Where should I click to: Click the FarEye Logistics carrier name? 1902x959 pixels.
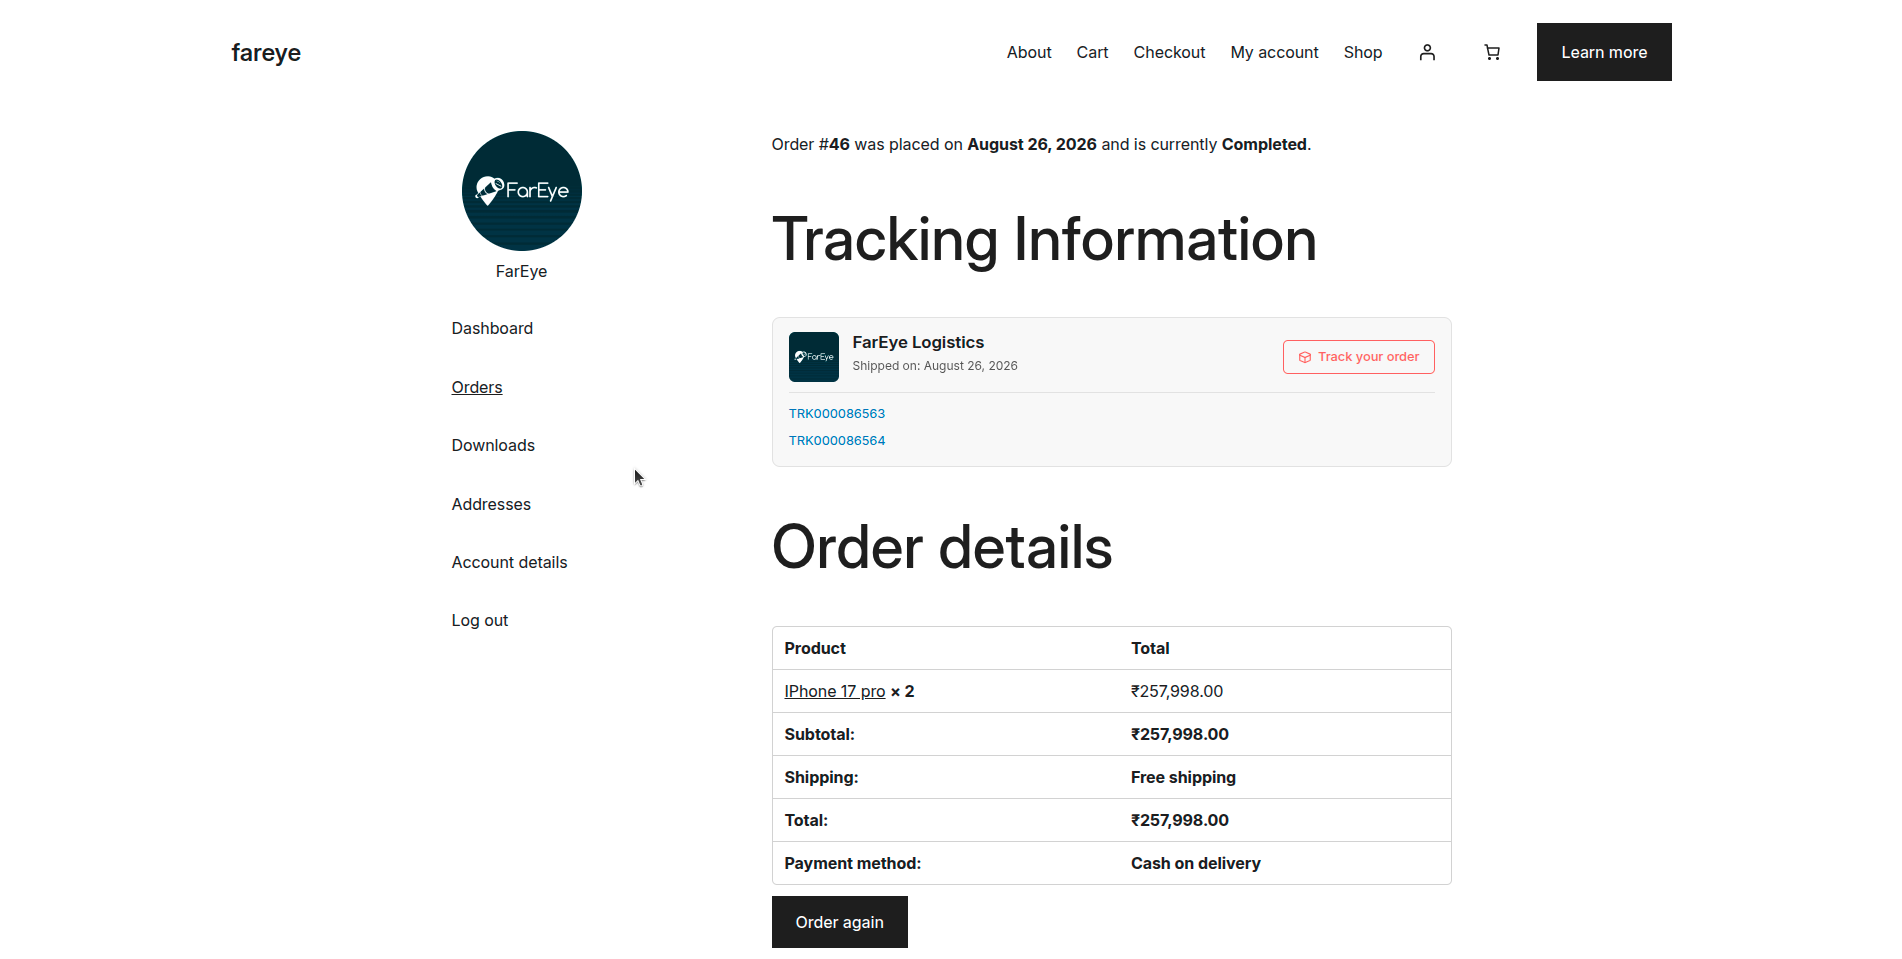918,342
